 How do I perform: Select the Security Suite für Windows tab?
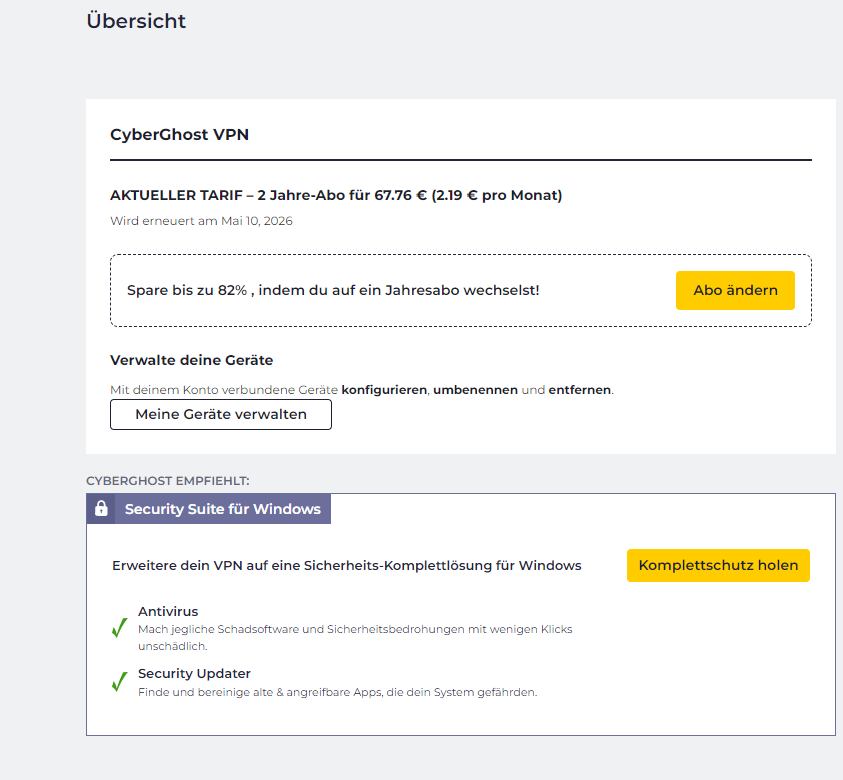(209, 509)
